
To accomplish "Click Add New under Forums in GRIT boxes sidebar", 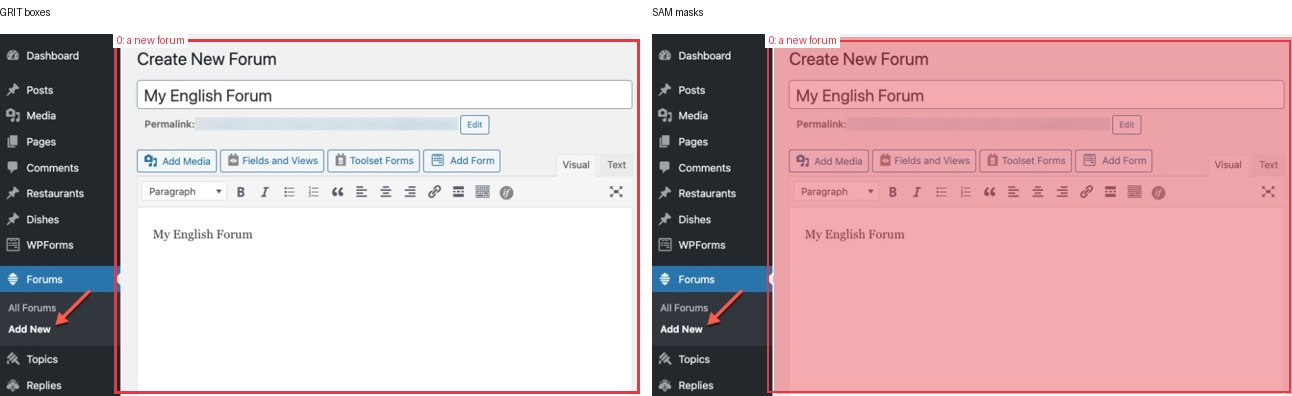I will point(29,329).
